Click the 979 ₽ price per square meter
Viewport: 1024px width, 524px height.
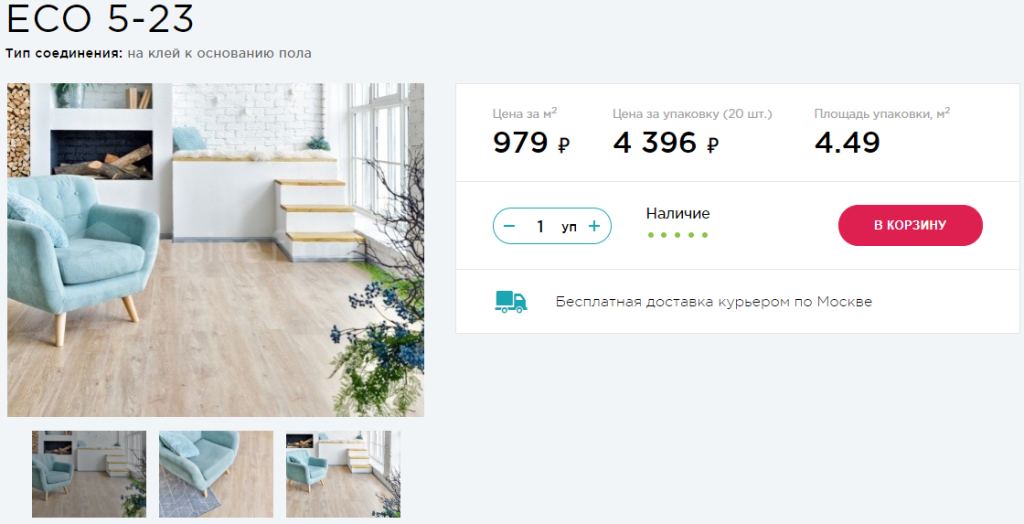[532, 142]
